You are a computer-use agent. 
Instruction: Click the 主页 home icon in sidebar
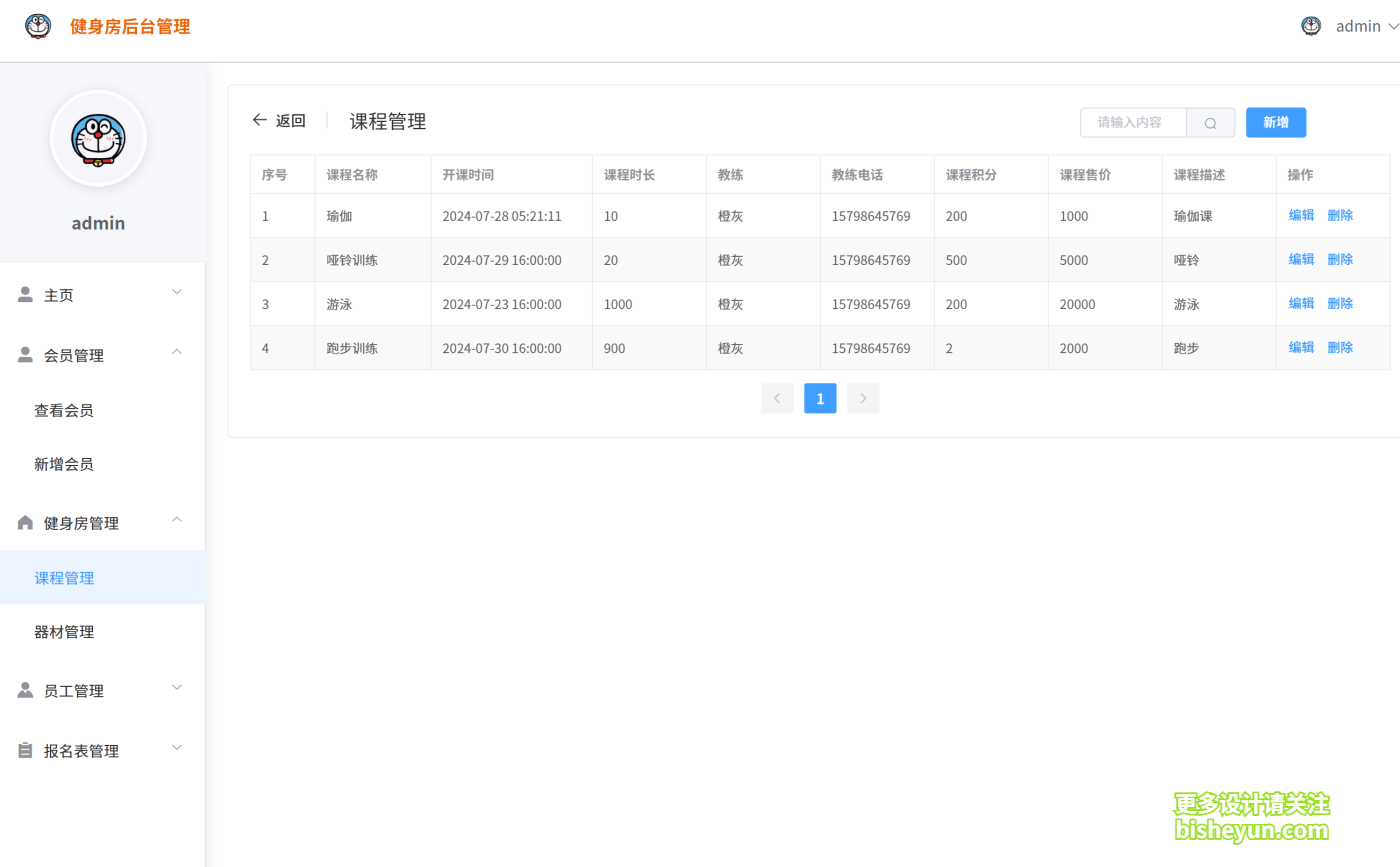pyautogui.click(x=24, y=294)
